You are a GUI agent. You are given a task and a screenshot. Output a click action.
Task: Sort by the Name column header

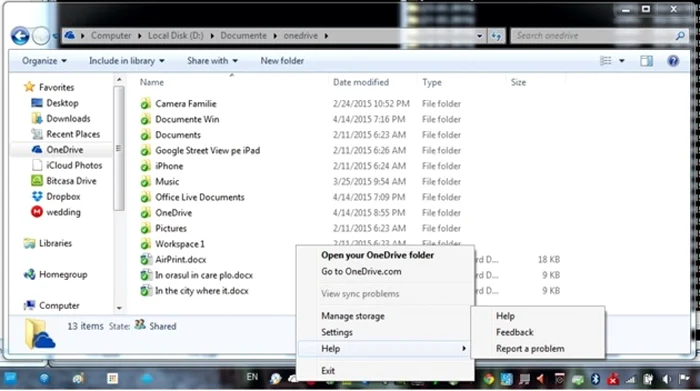(151, 82)
